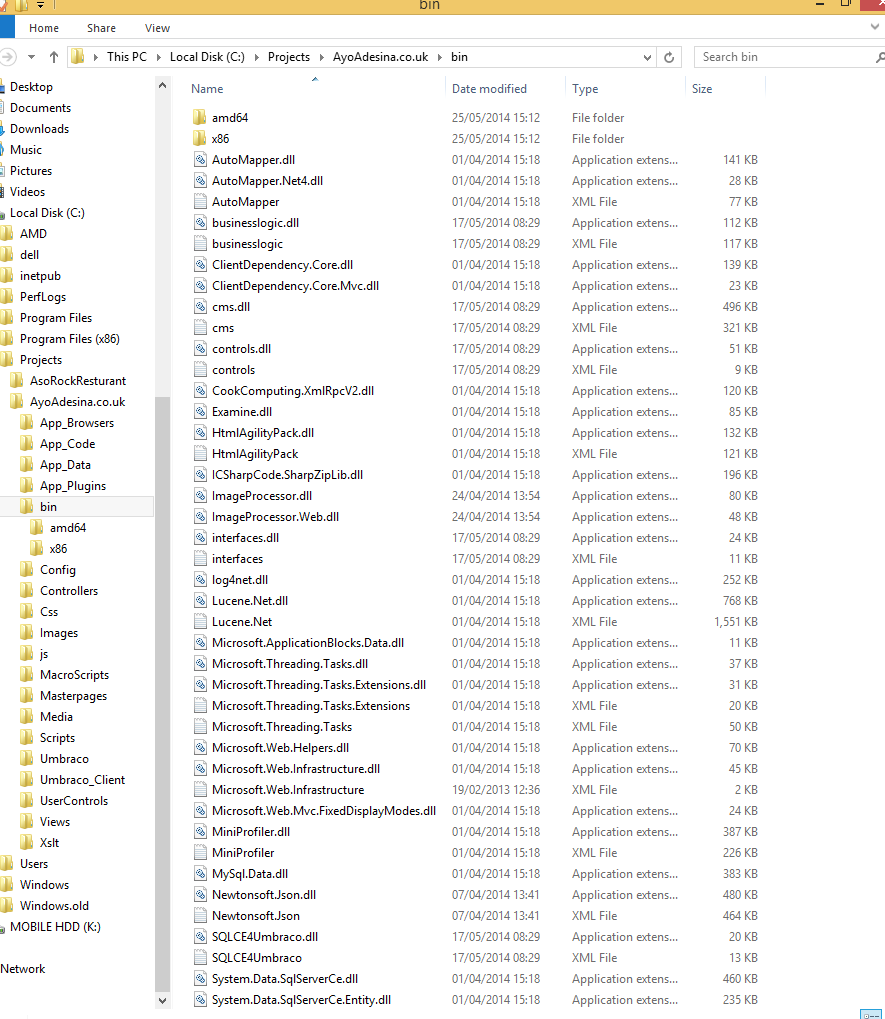Open the Share ribbon tab
This screenshot has width=885, height=1019.
(101, 28)
